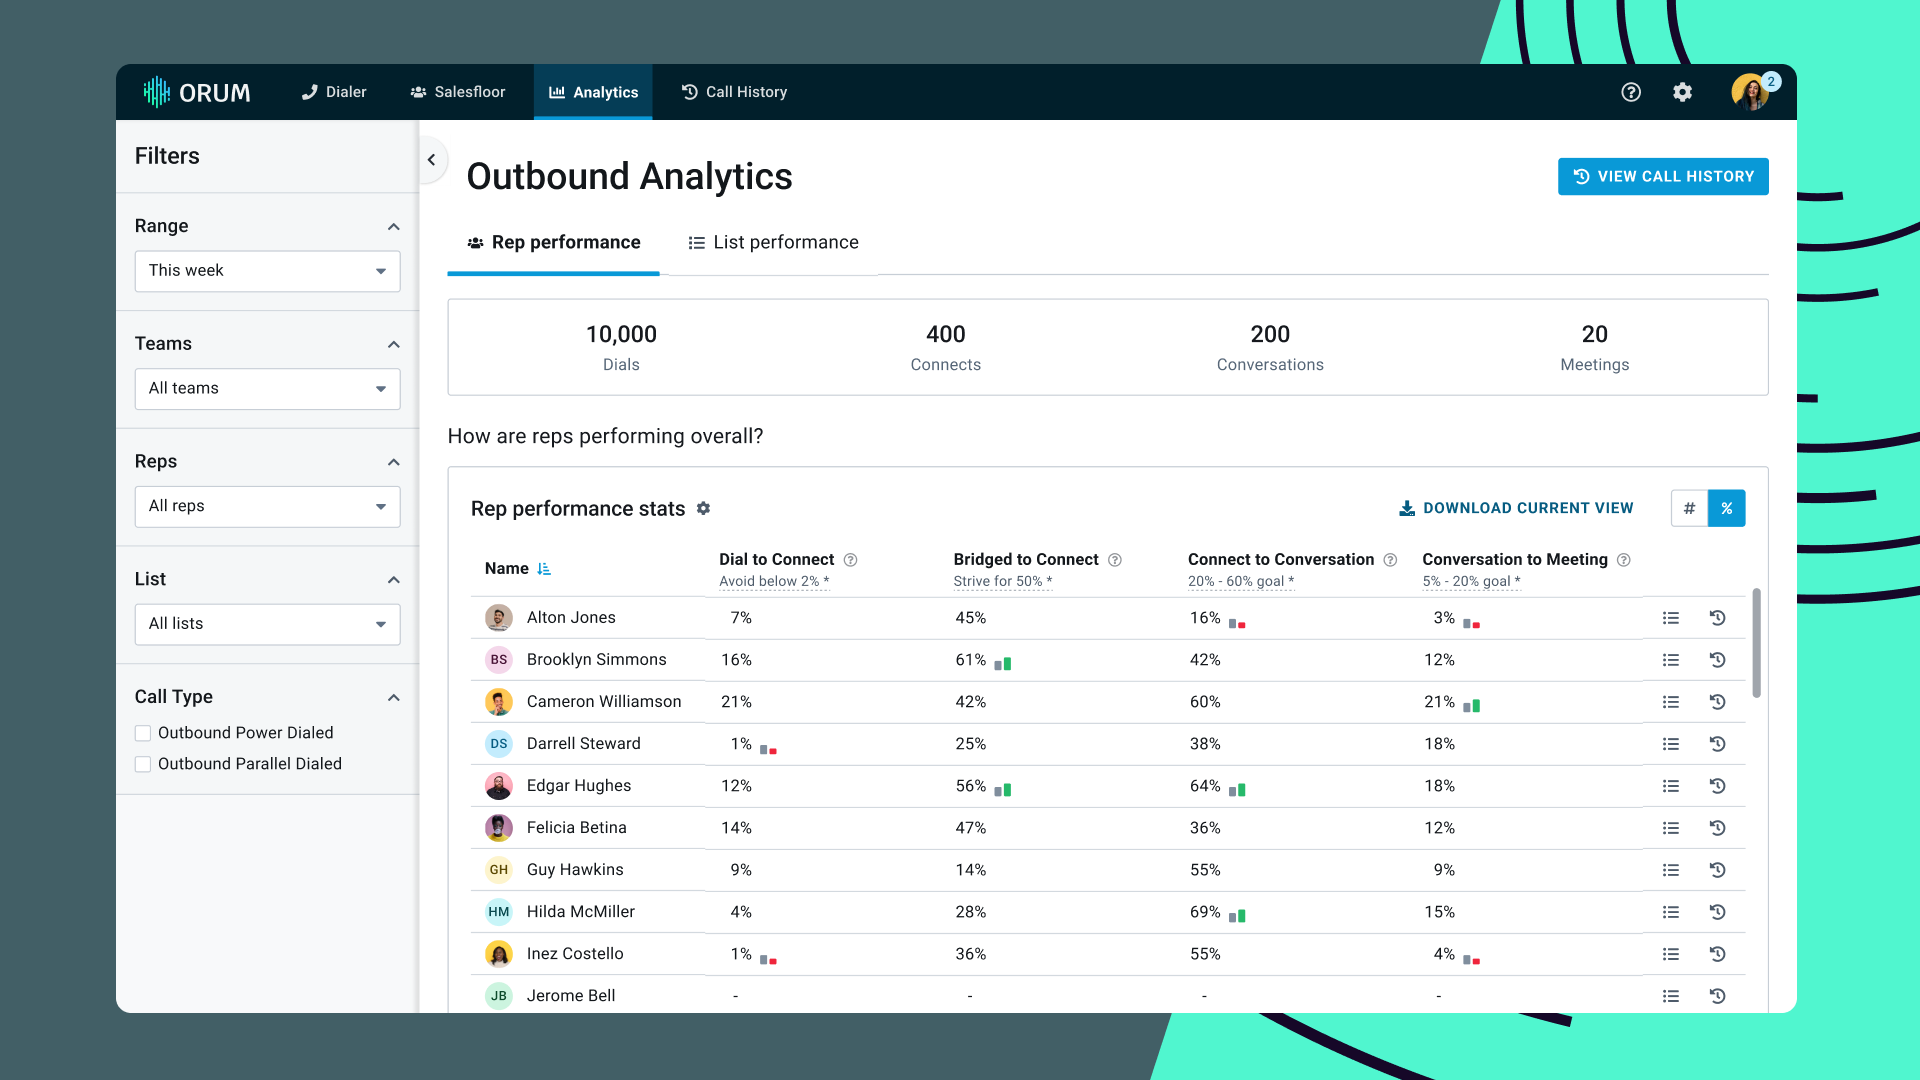Open the All teams dropdown
1920x1080 pixels.
click(x=267, y=389)
